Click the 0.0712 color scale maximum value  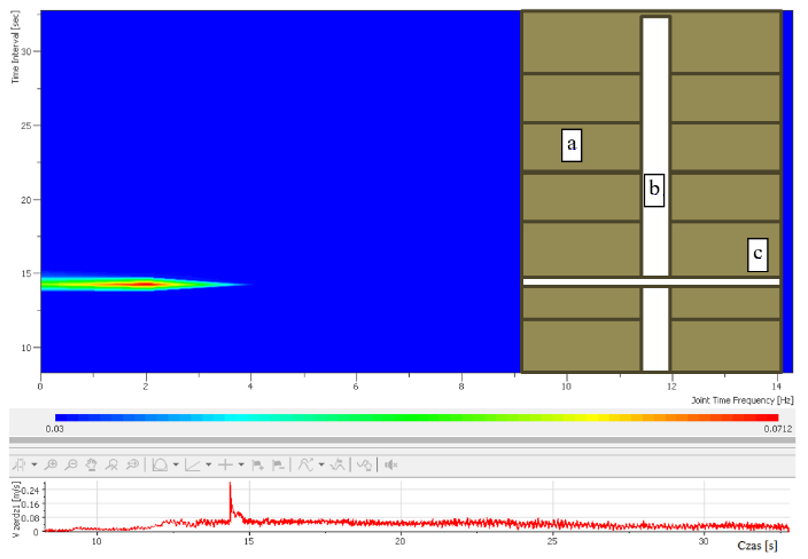click(x=778, y=429)
